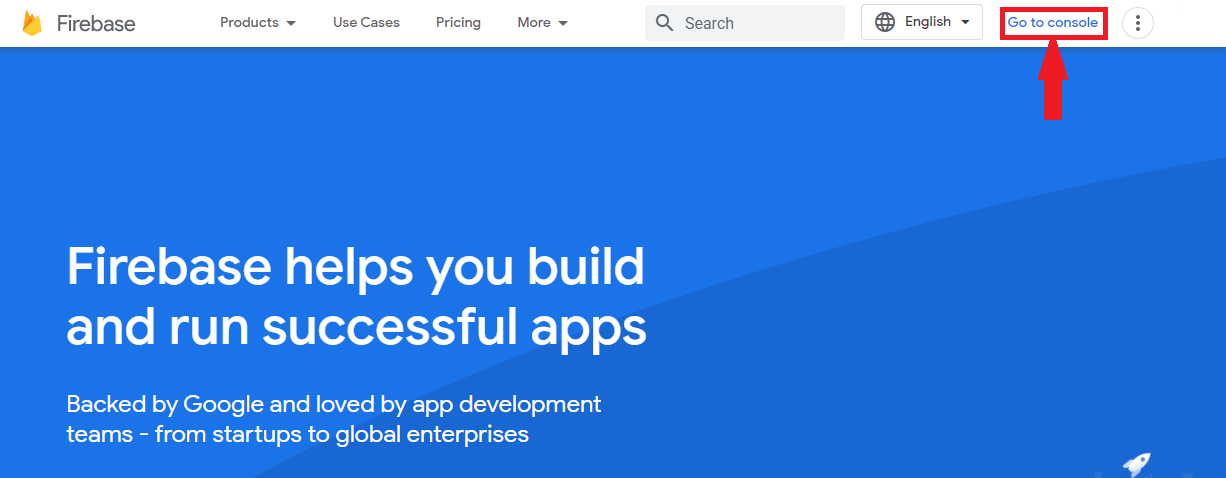This screenshot has width=1226, height=478.
Task: Click the Firebase wordmark text
Action: click(96, 23)
